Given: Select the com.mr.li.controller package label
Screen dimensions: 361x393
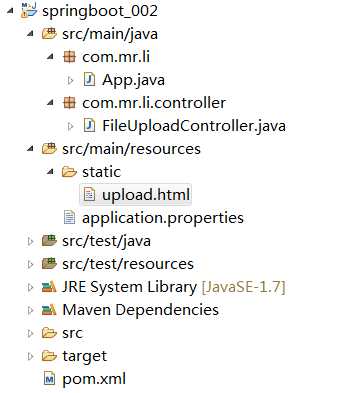Looking at the screenshot, I should tap(154, 103).
